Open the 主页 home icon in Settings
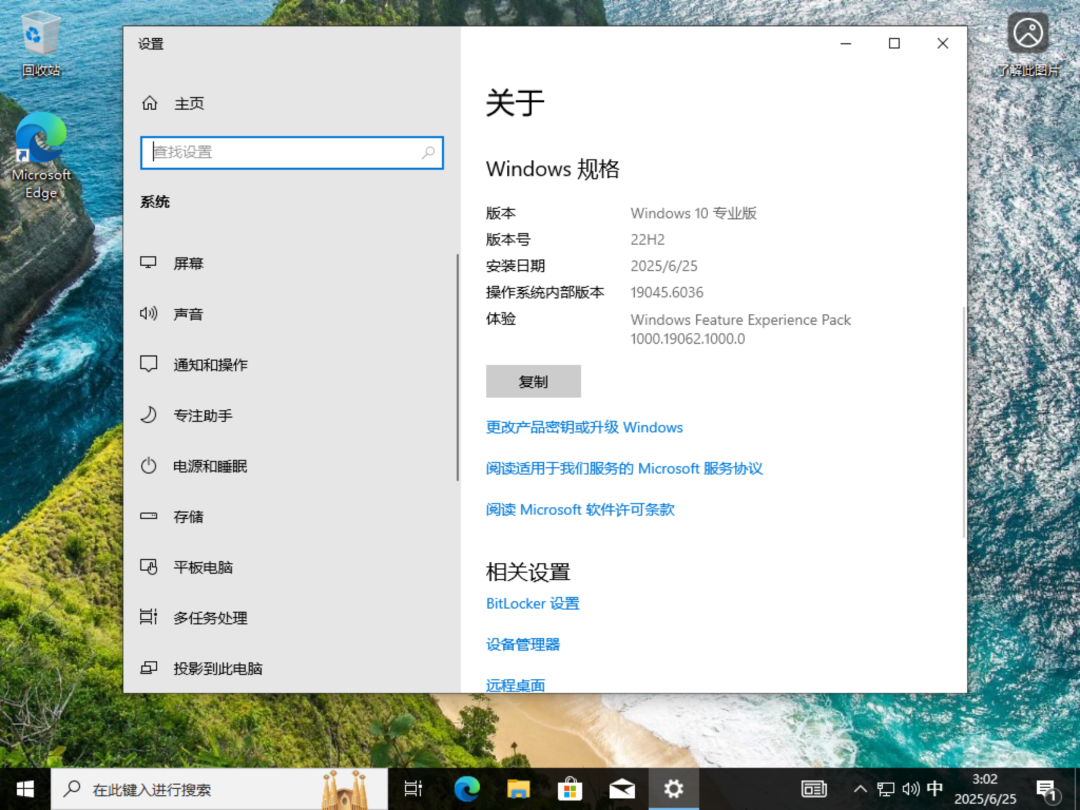The width and height of the screenshot is (1080, 810). pos(149,103)
